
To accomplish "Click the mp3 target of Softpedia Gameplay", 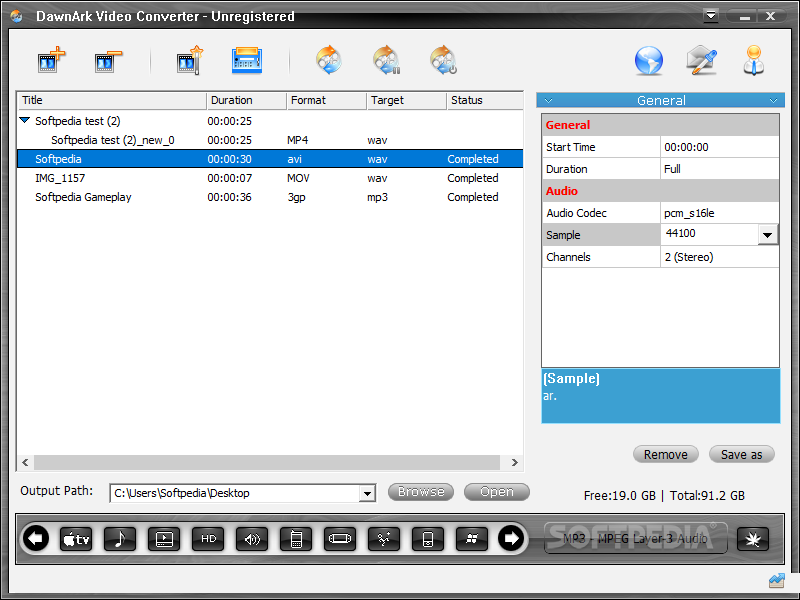I will click(x=378, y=197).
